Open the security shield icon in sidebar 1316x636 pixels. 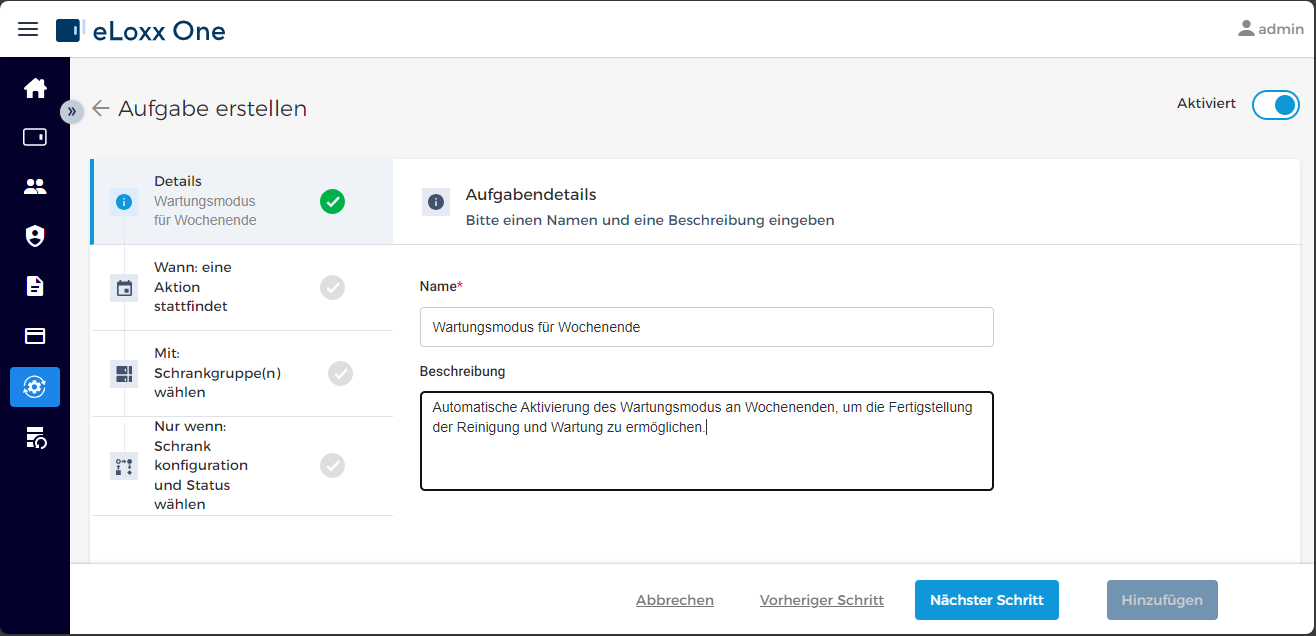pos(35,236)
